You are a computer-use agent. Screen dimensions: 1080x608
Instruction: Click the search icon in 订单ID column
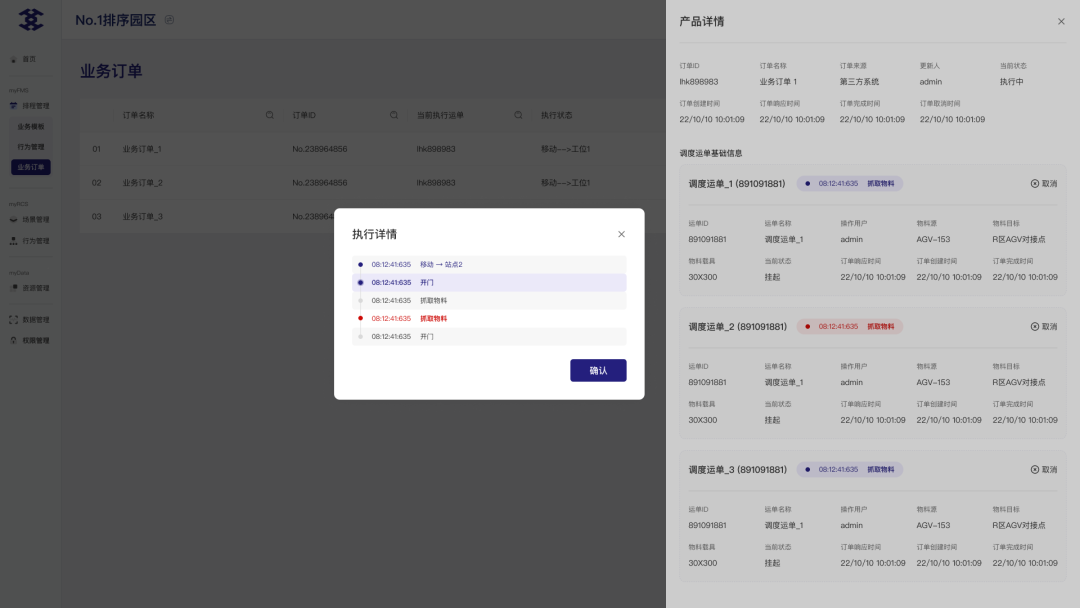[394, 115]
